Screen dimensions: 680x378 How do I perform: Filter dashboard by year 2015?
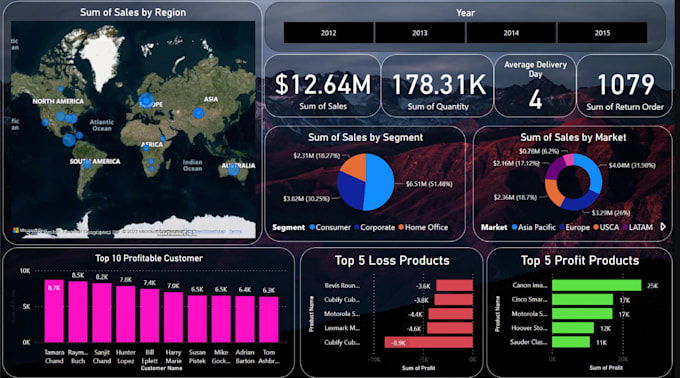pyautogui.click(x=602, y=33)
